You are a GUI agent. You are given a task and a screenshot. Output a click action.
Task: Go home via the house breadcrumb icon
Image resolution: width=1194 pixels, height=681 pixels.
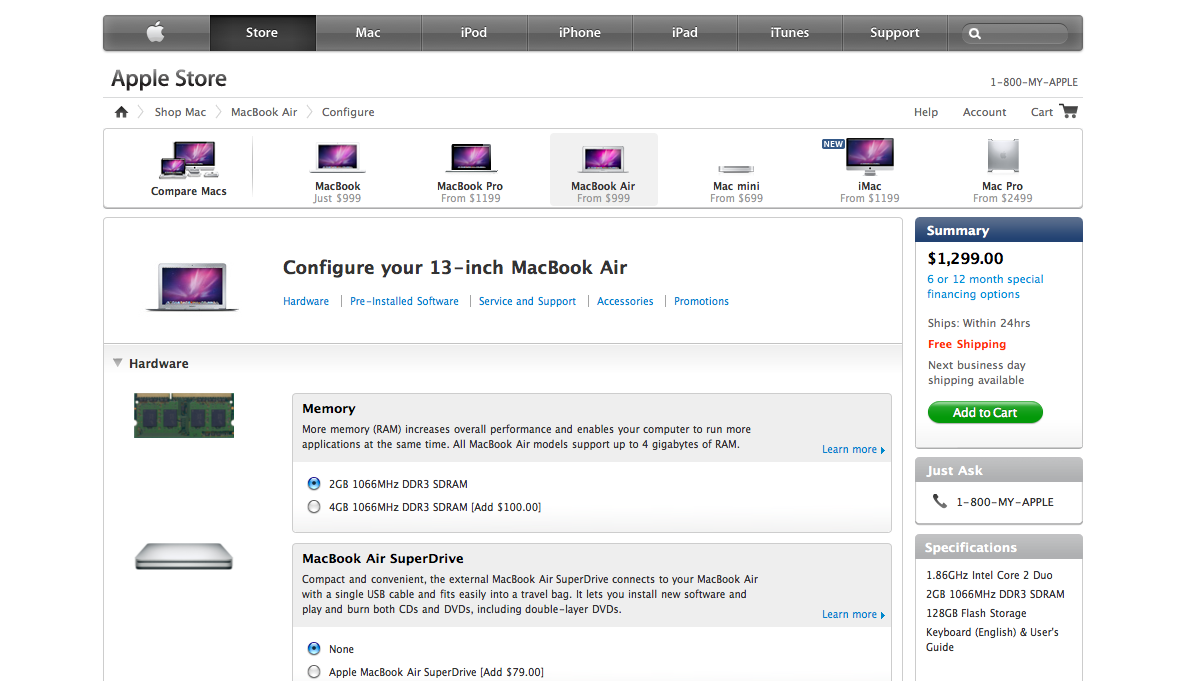(121, 112)
